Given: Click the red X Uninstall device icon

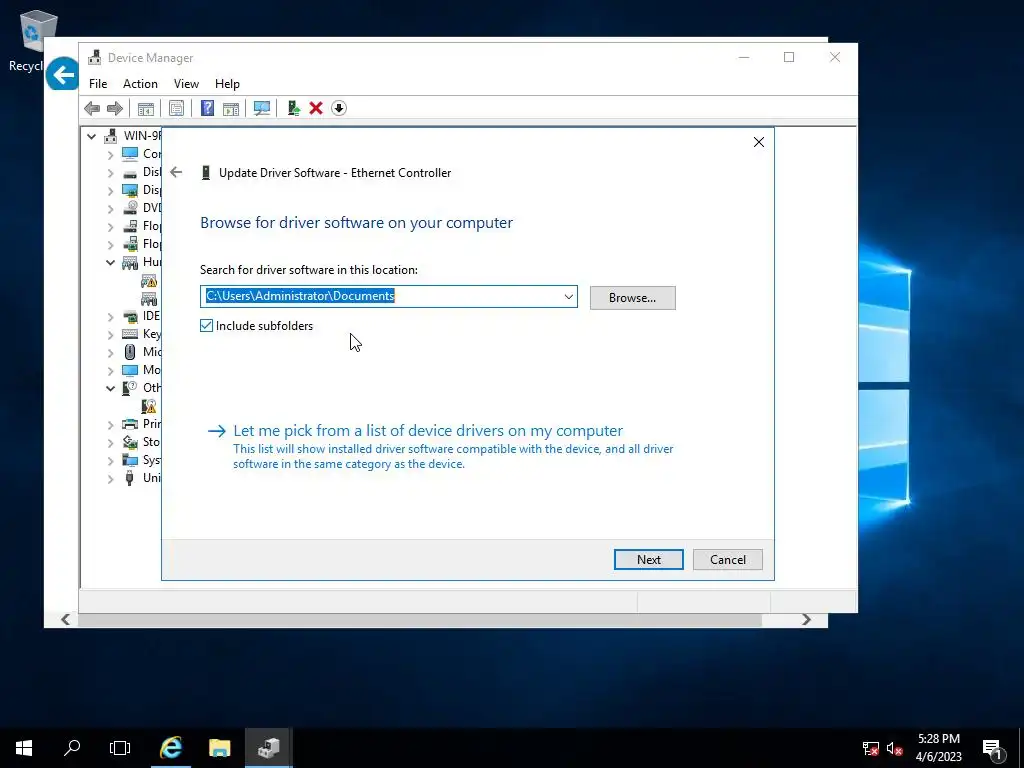Looking at the screenshot, I should [316, 108].
